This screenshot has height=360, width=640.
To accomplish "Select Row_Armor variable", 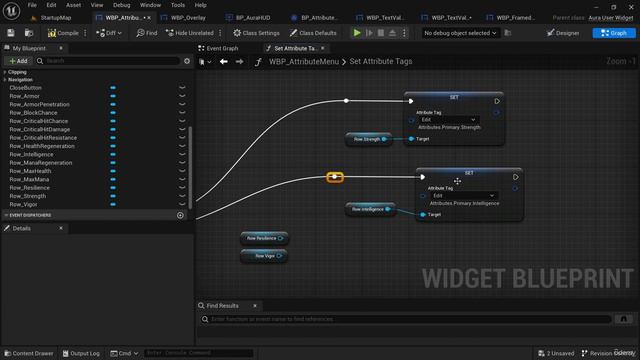I will (x=24, y=96).
